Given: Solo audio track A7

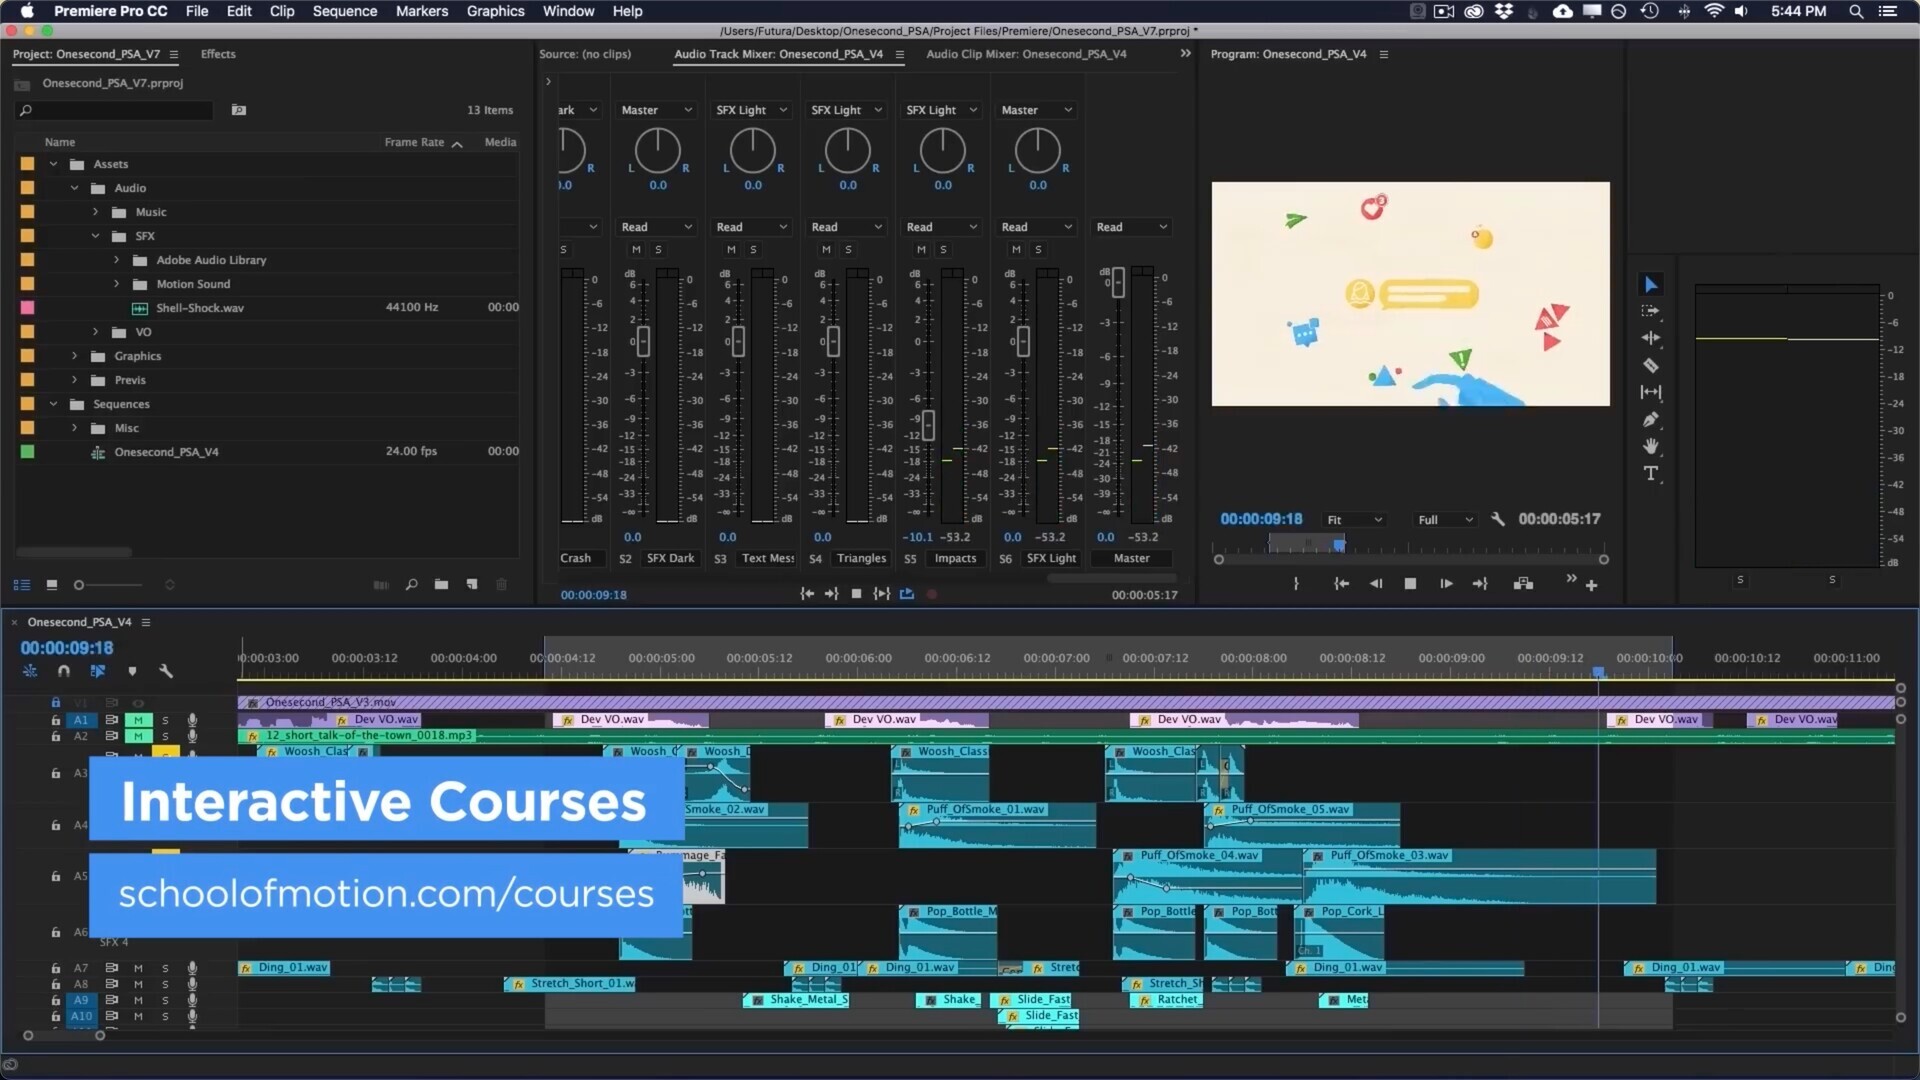Looking at the screenshot, I should click(165, 968).
